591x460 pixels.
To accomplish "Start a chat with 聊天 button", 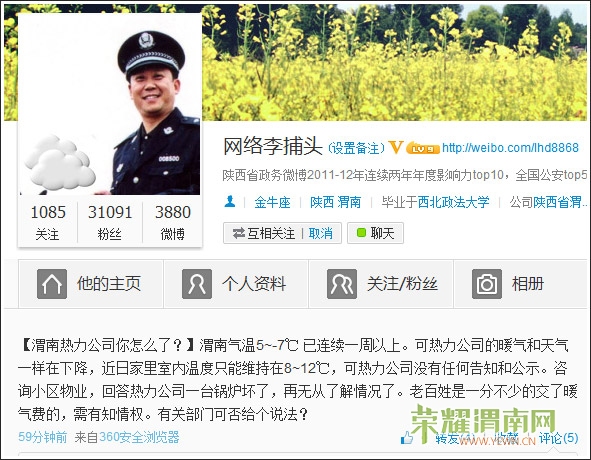I will click(375, 233).
